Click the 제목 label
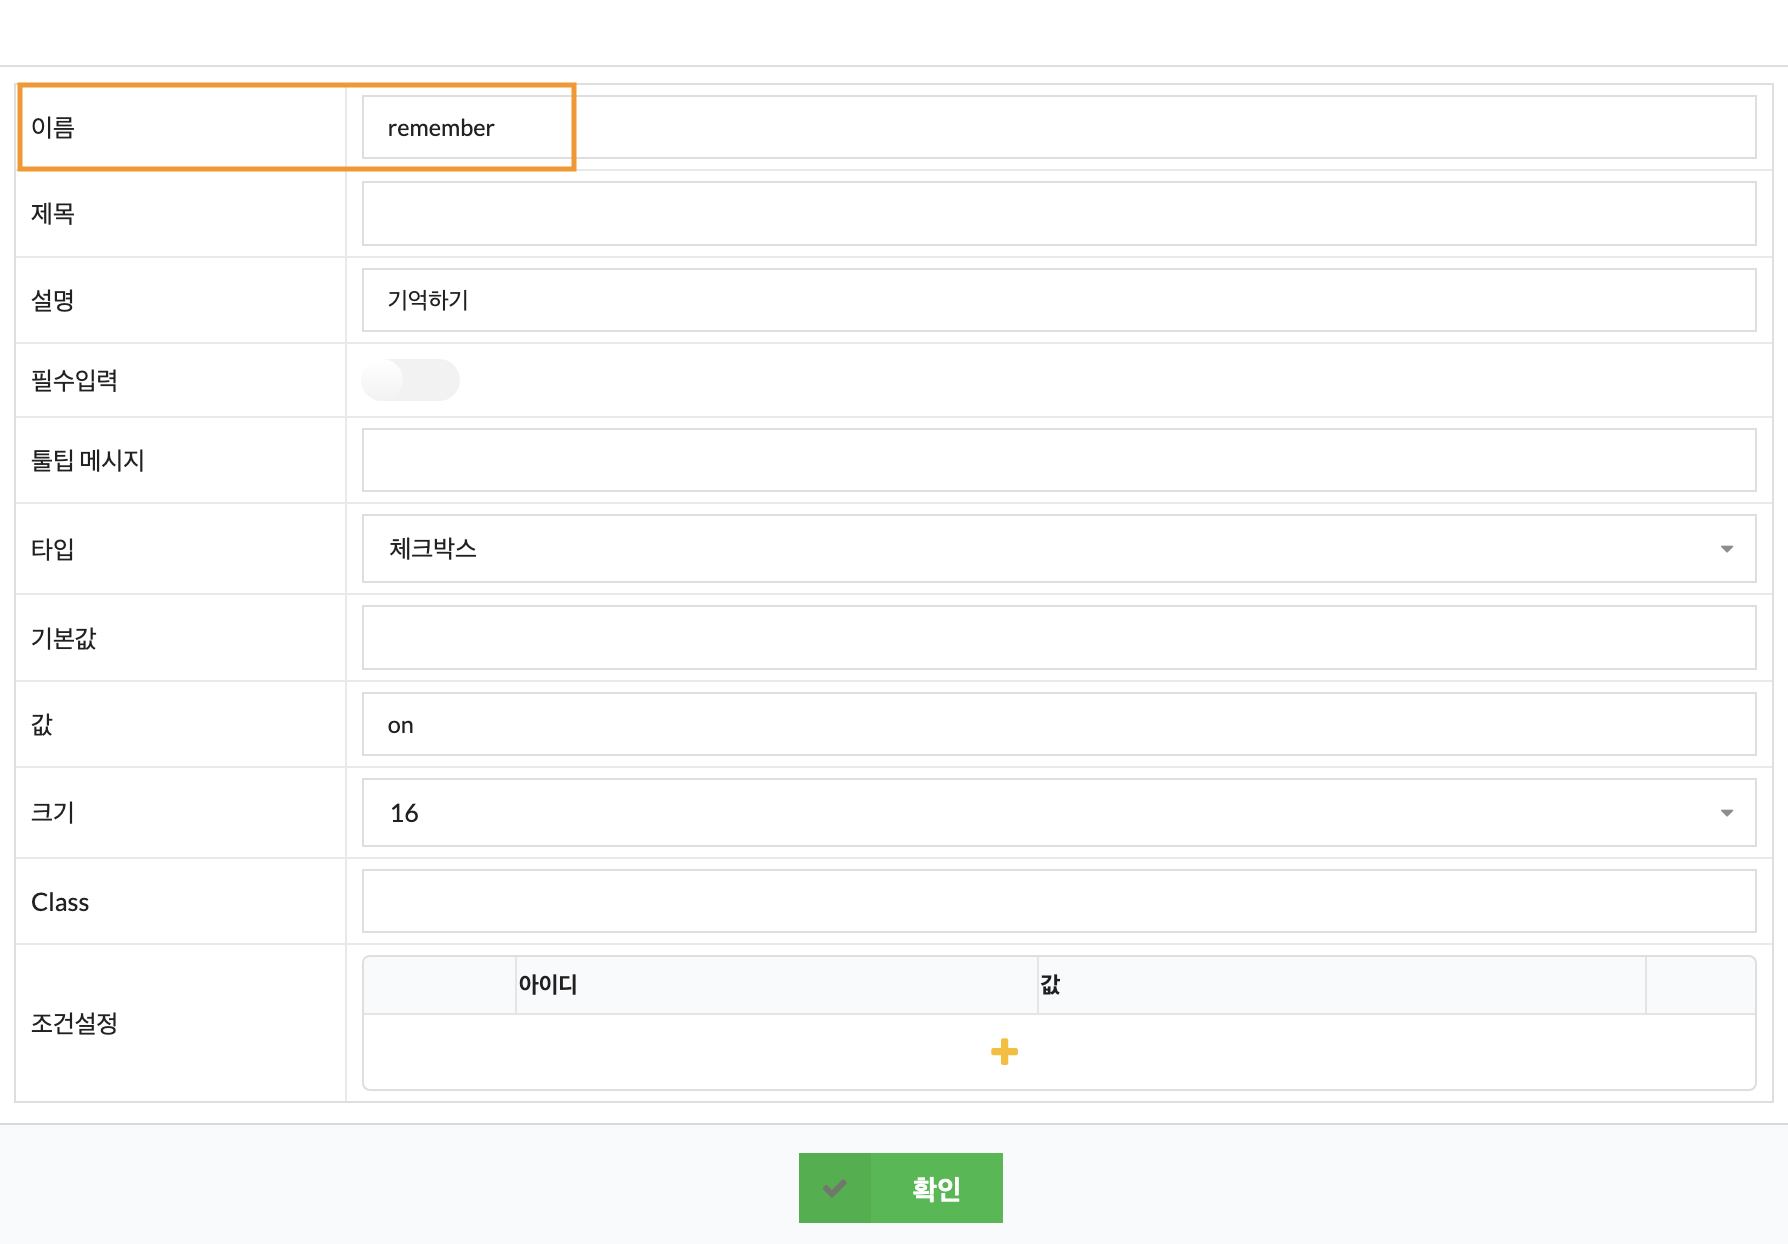1788x1244 pixels. (53, 213)
